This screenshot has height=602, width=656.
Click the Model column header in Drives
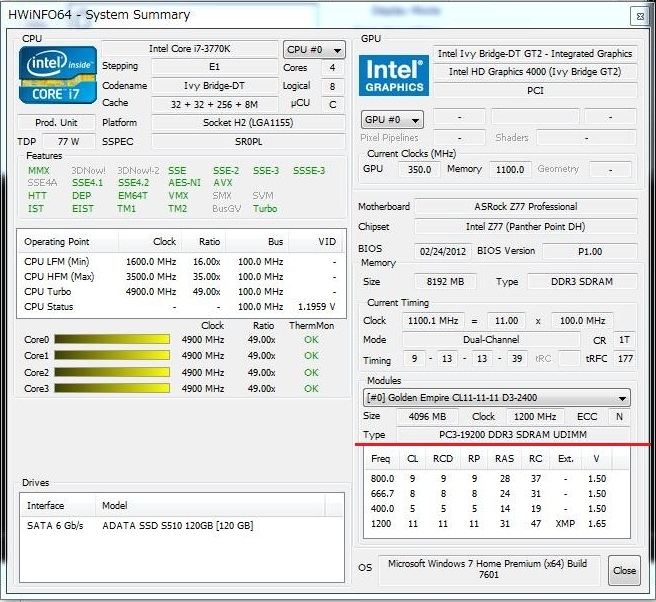click(115, 505)
